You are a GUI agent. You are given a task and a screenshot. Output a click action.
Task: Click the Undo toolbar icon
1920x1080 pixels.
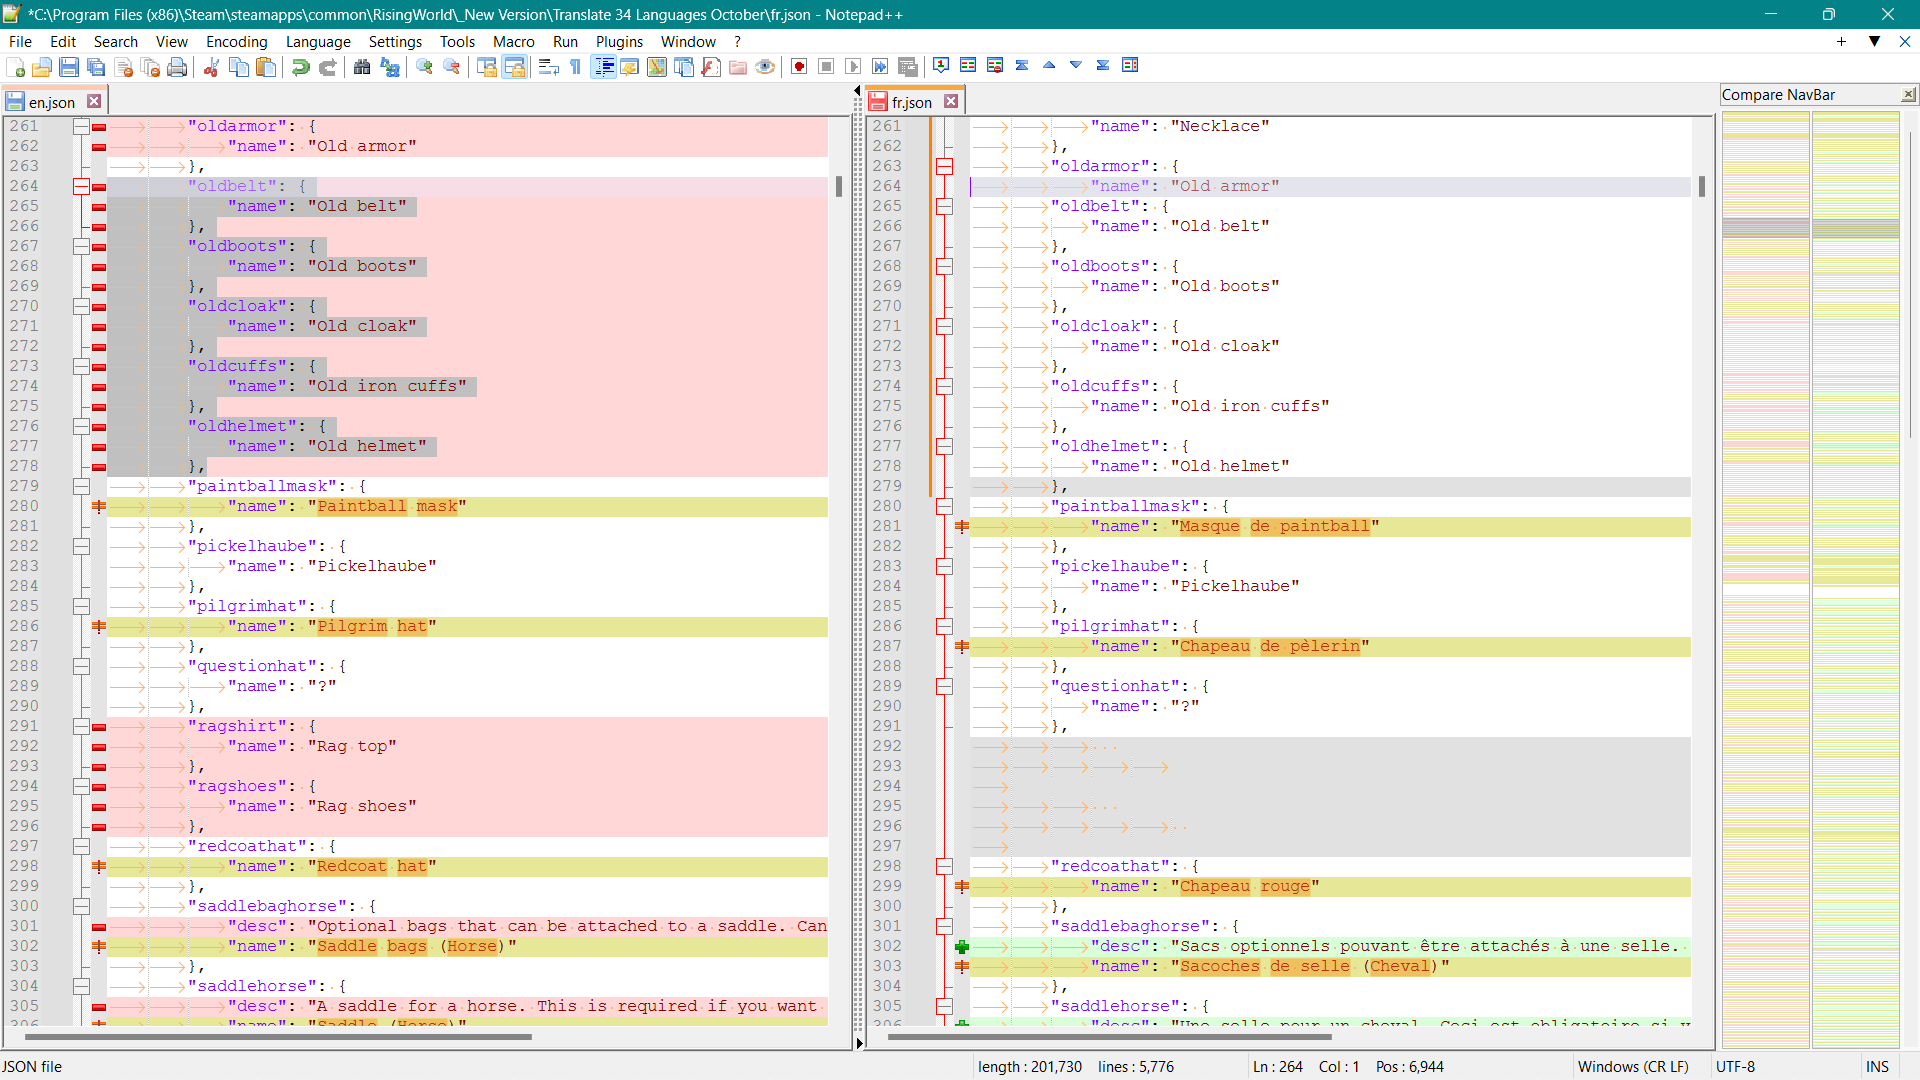(x=300, y=67)
